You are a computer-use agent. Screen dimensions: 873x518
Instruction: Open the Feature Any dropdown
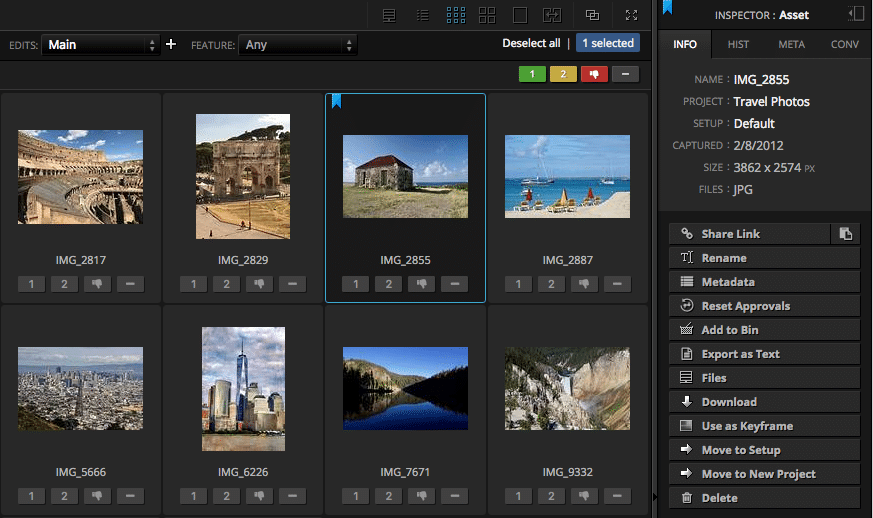coord(297,45)
